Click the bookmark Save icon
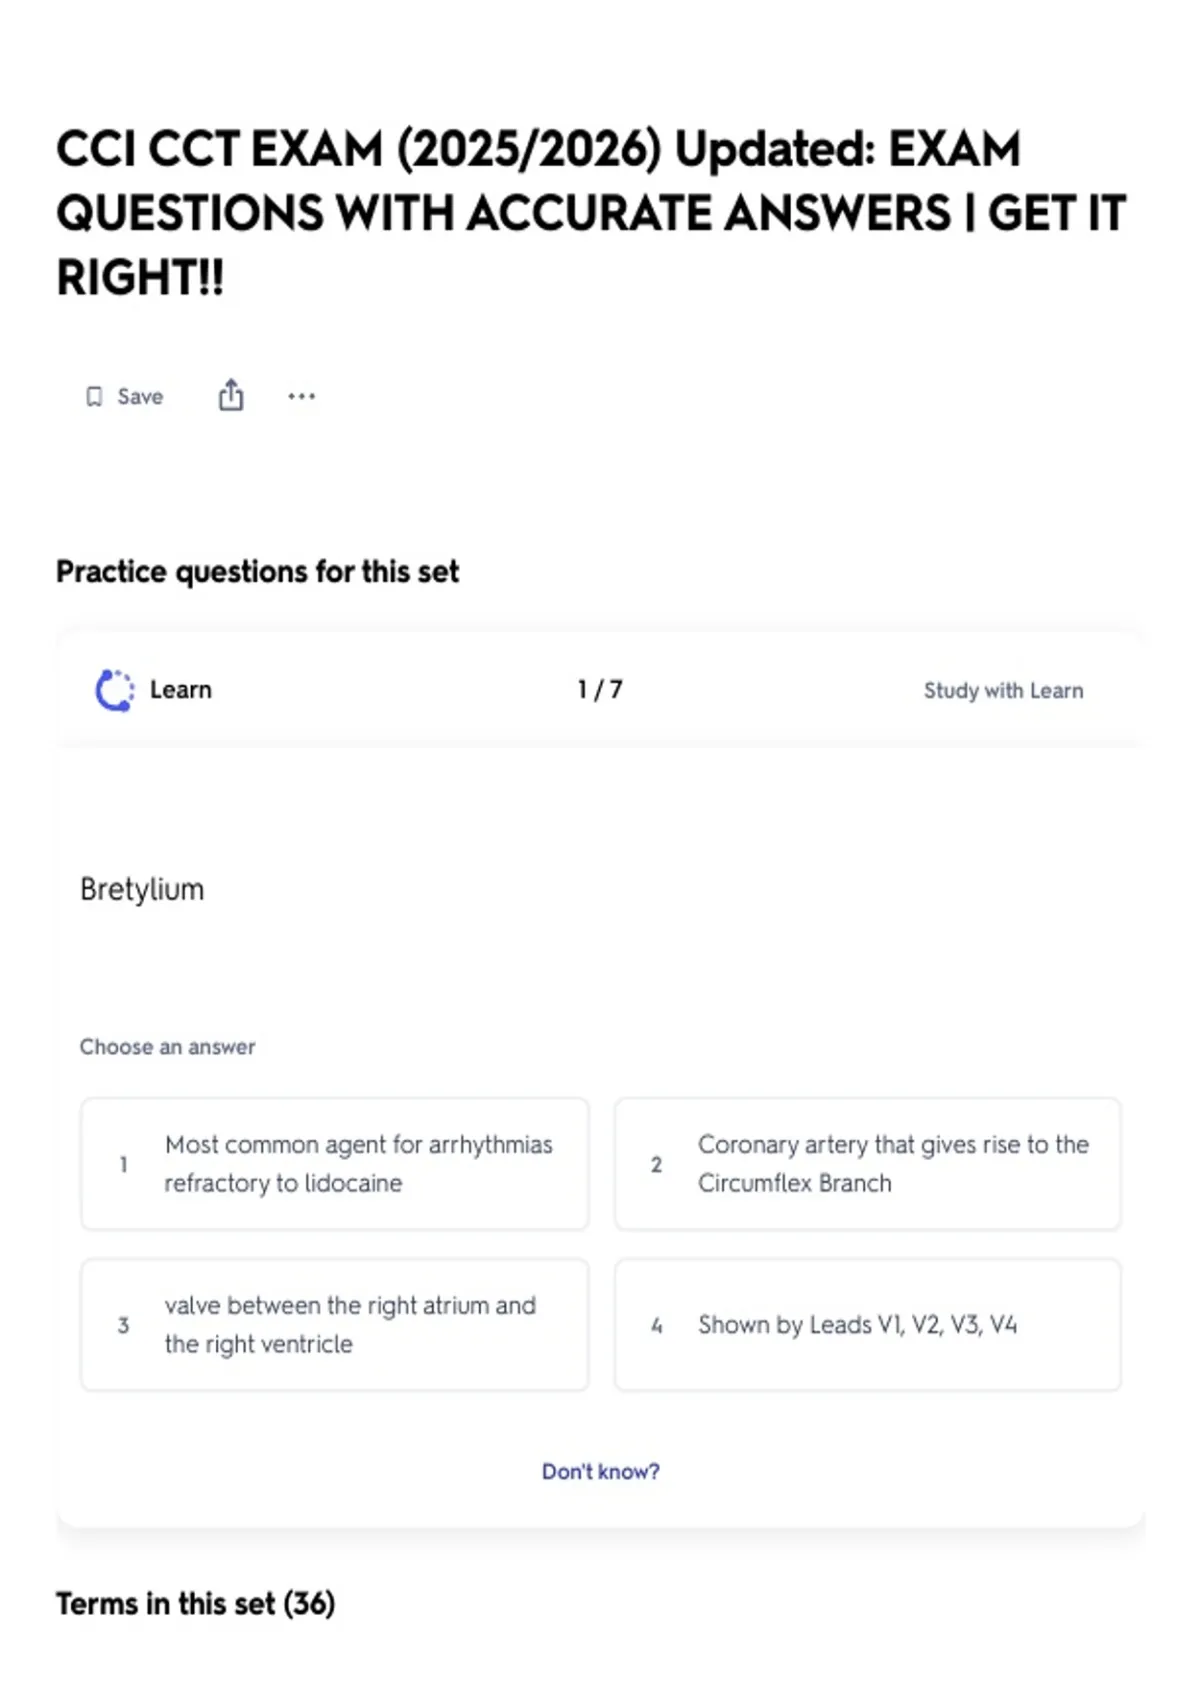The height and width of the screenshot is (1700, 1200). point(94,397)
